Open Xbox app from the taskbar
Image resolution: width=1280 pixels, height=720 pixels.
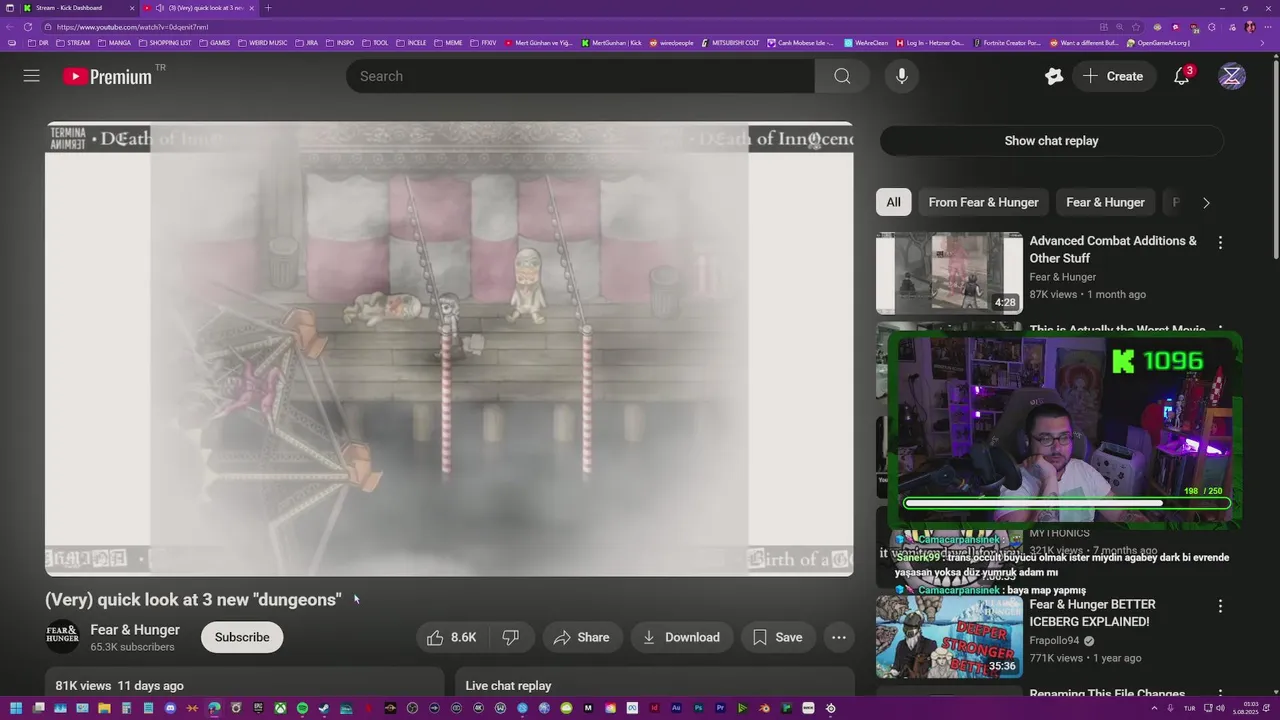click(280, 708)
